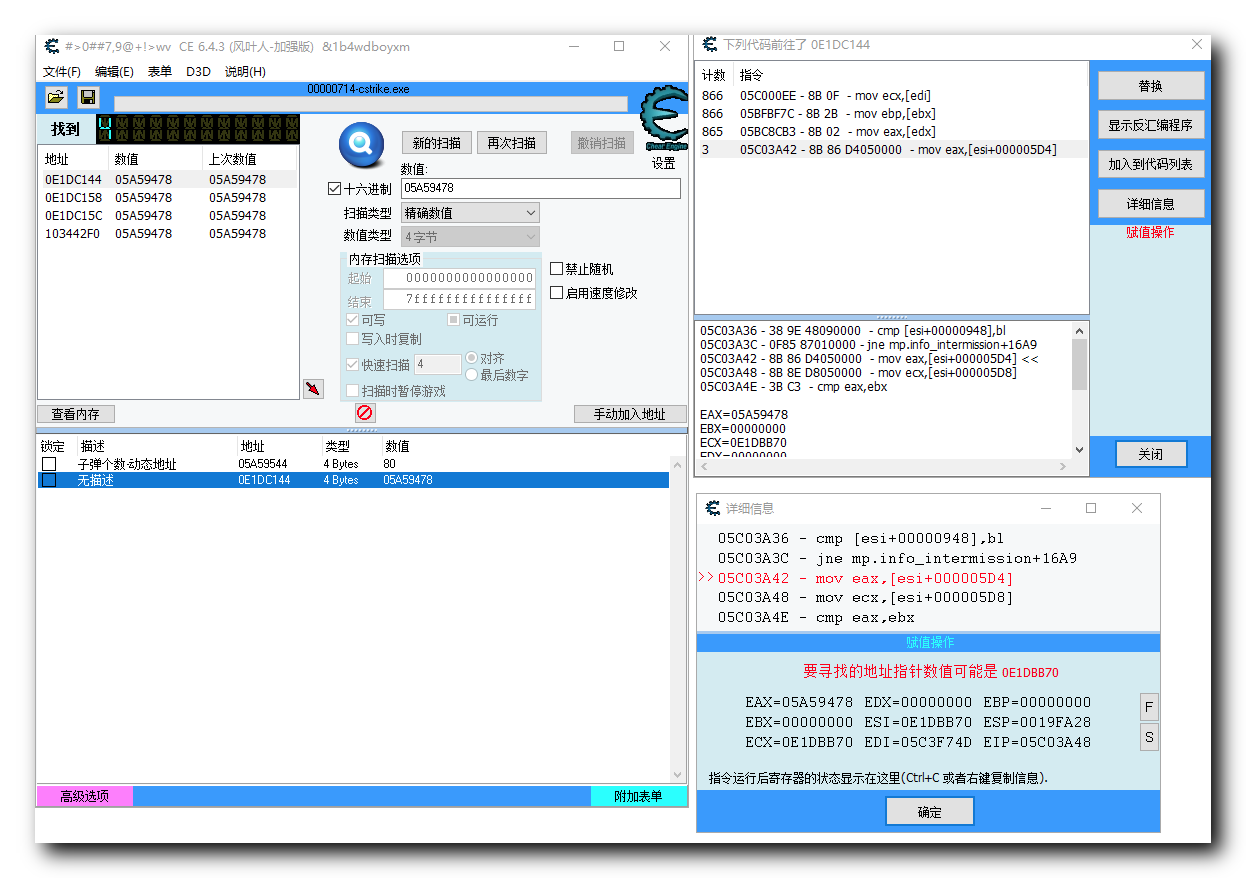
Task: Click the 计数 column header
Action: point(715,76)
